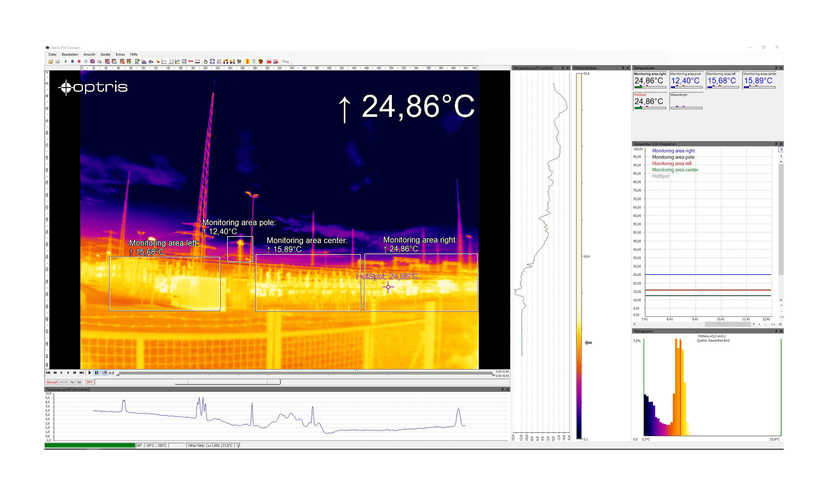Click the flame icon in the top toolbar
Viewport: 828px width, 494px height.
(205, 61)
